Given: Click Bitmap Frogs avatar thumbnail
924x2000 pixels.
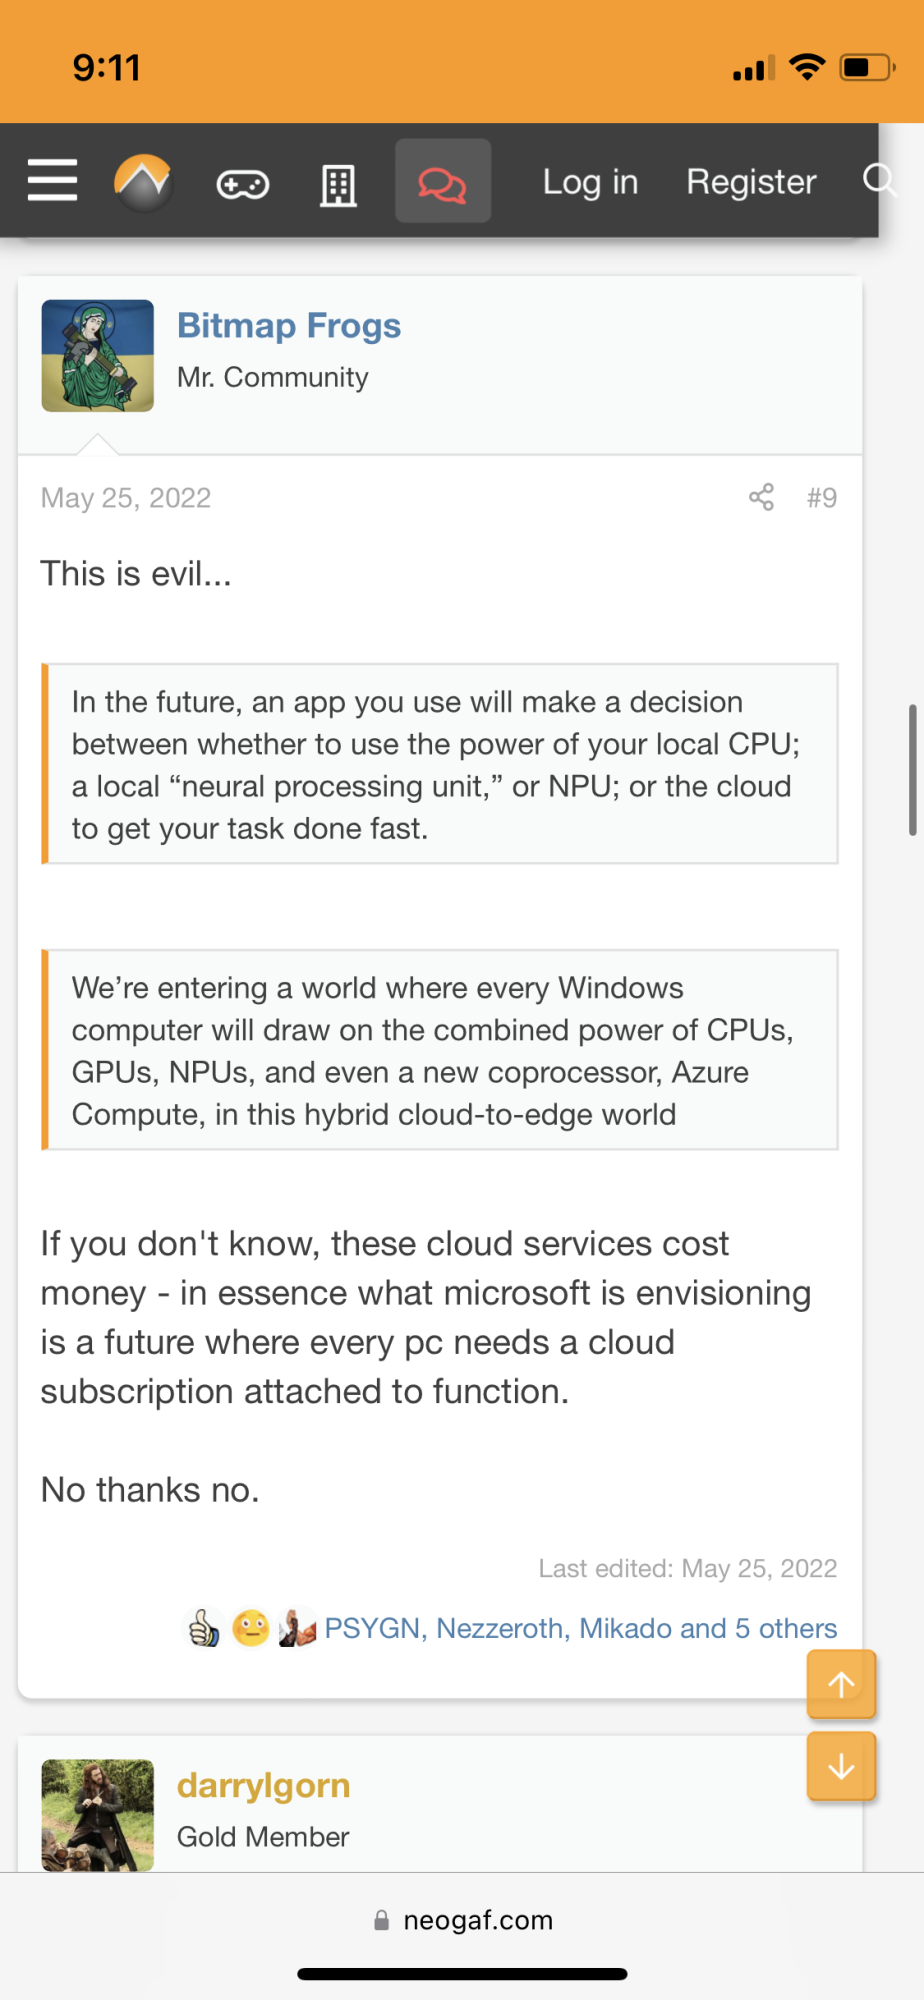Looking at the screenshot, I should point(98,356).
